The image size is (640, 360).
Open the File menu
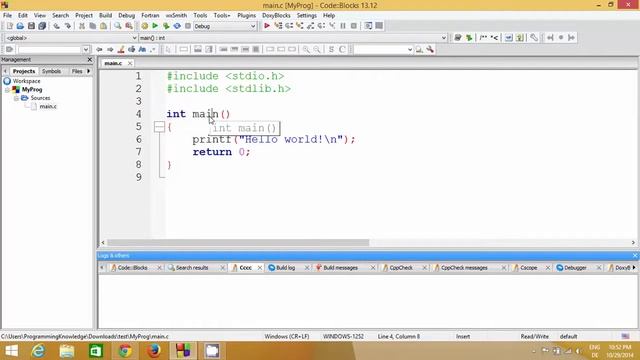pos(7,16)
